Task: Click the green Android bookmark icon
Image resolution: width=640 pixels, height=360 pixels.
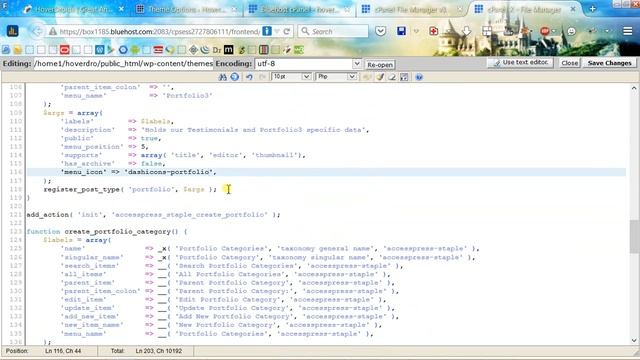Action: pos(135,50)
